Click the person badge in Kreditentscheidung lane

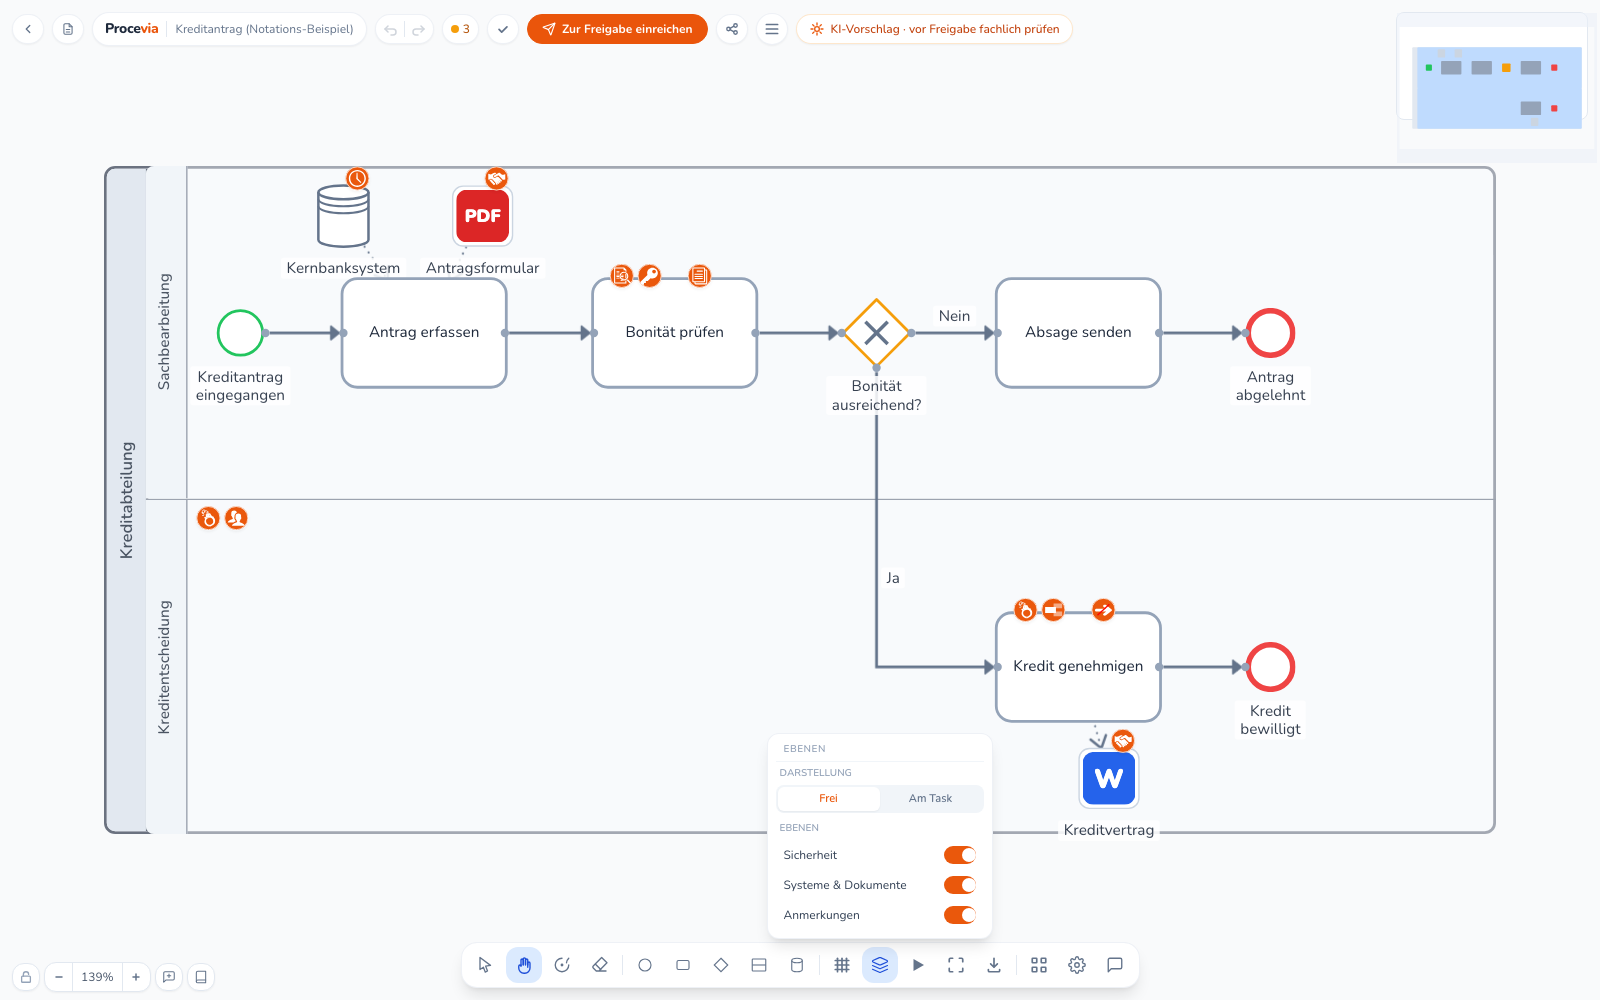pyautogui.click(x=236, y=518)
